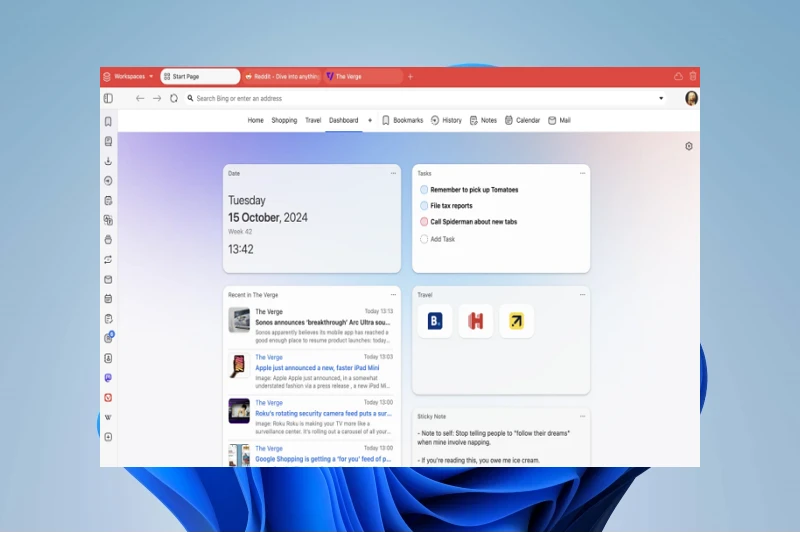Viewport: 800px width, 533px height.
Task: Open a new tab with the plus button
Action: click(x=410, y=77)
